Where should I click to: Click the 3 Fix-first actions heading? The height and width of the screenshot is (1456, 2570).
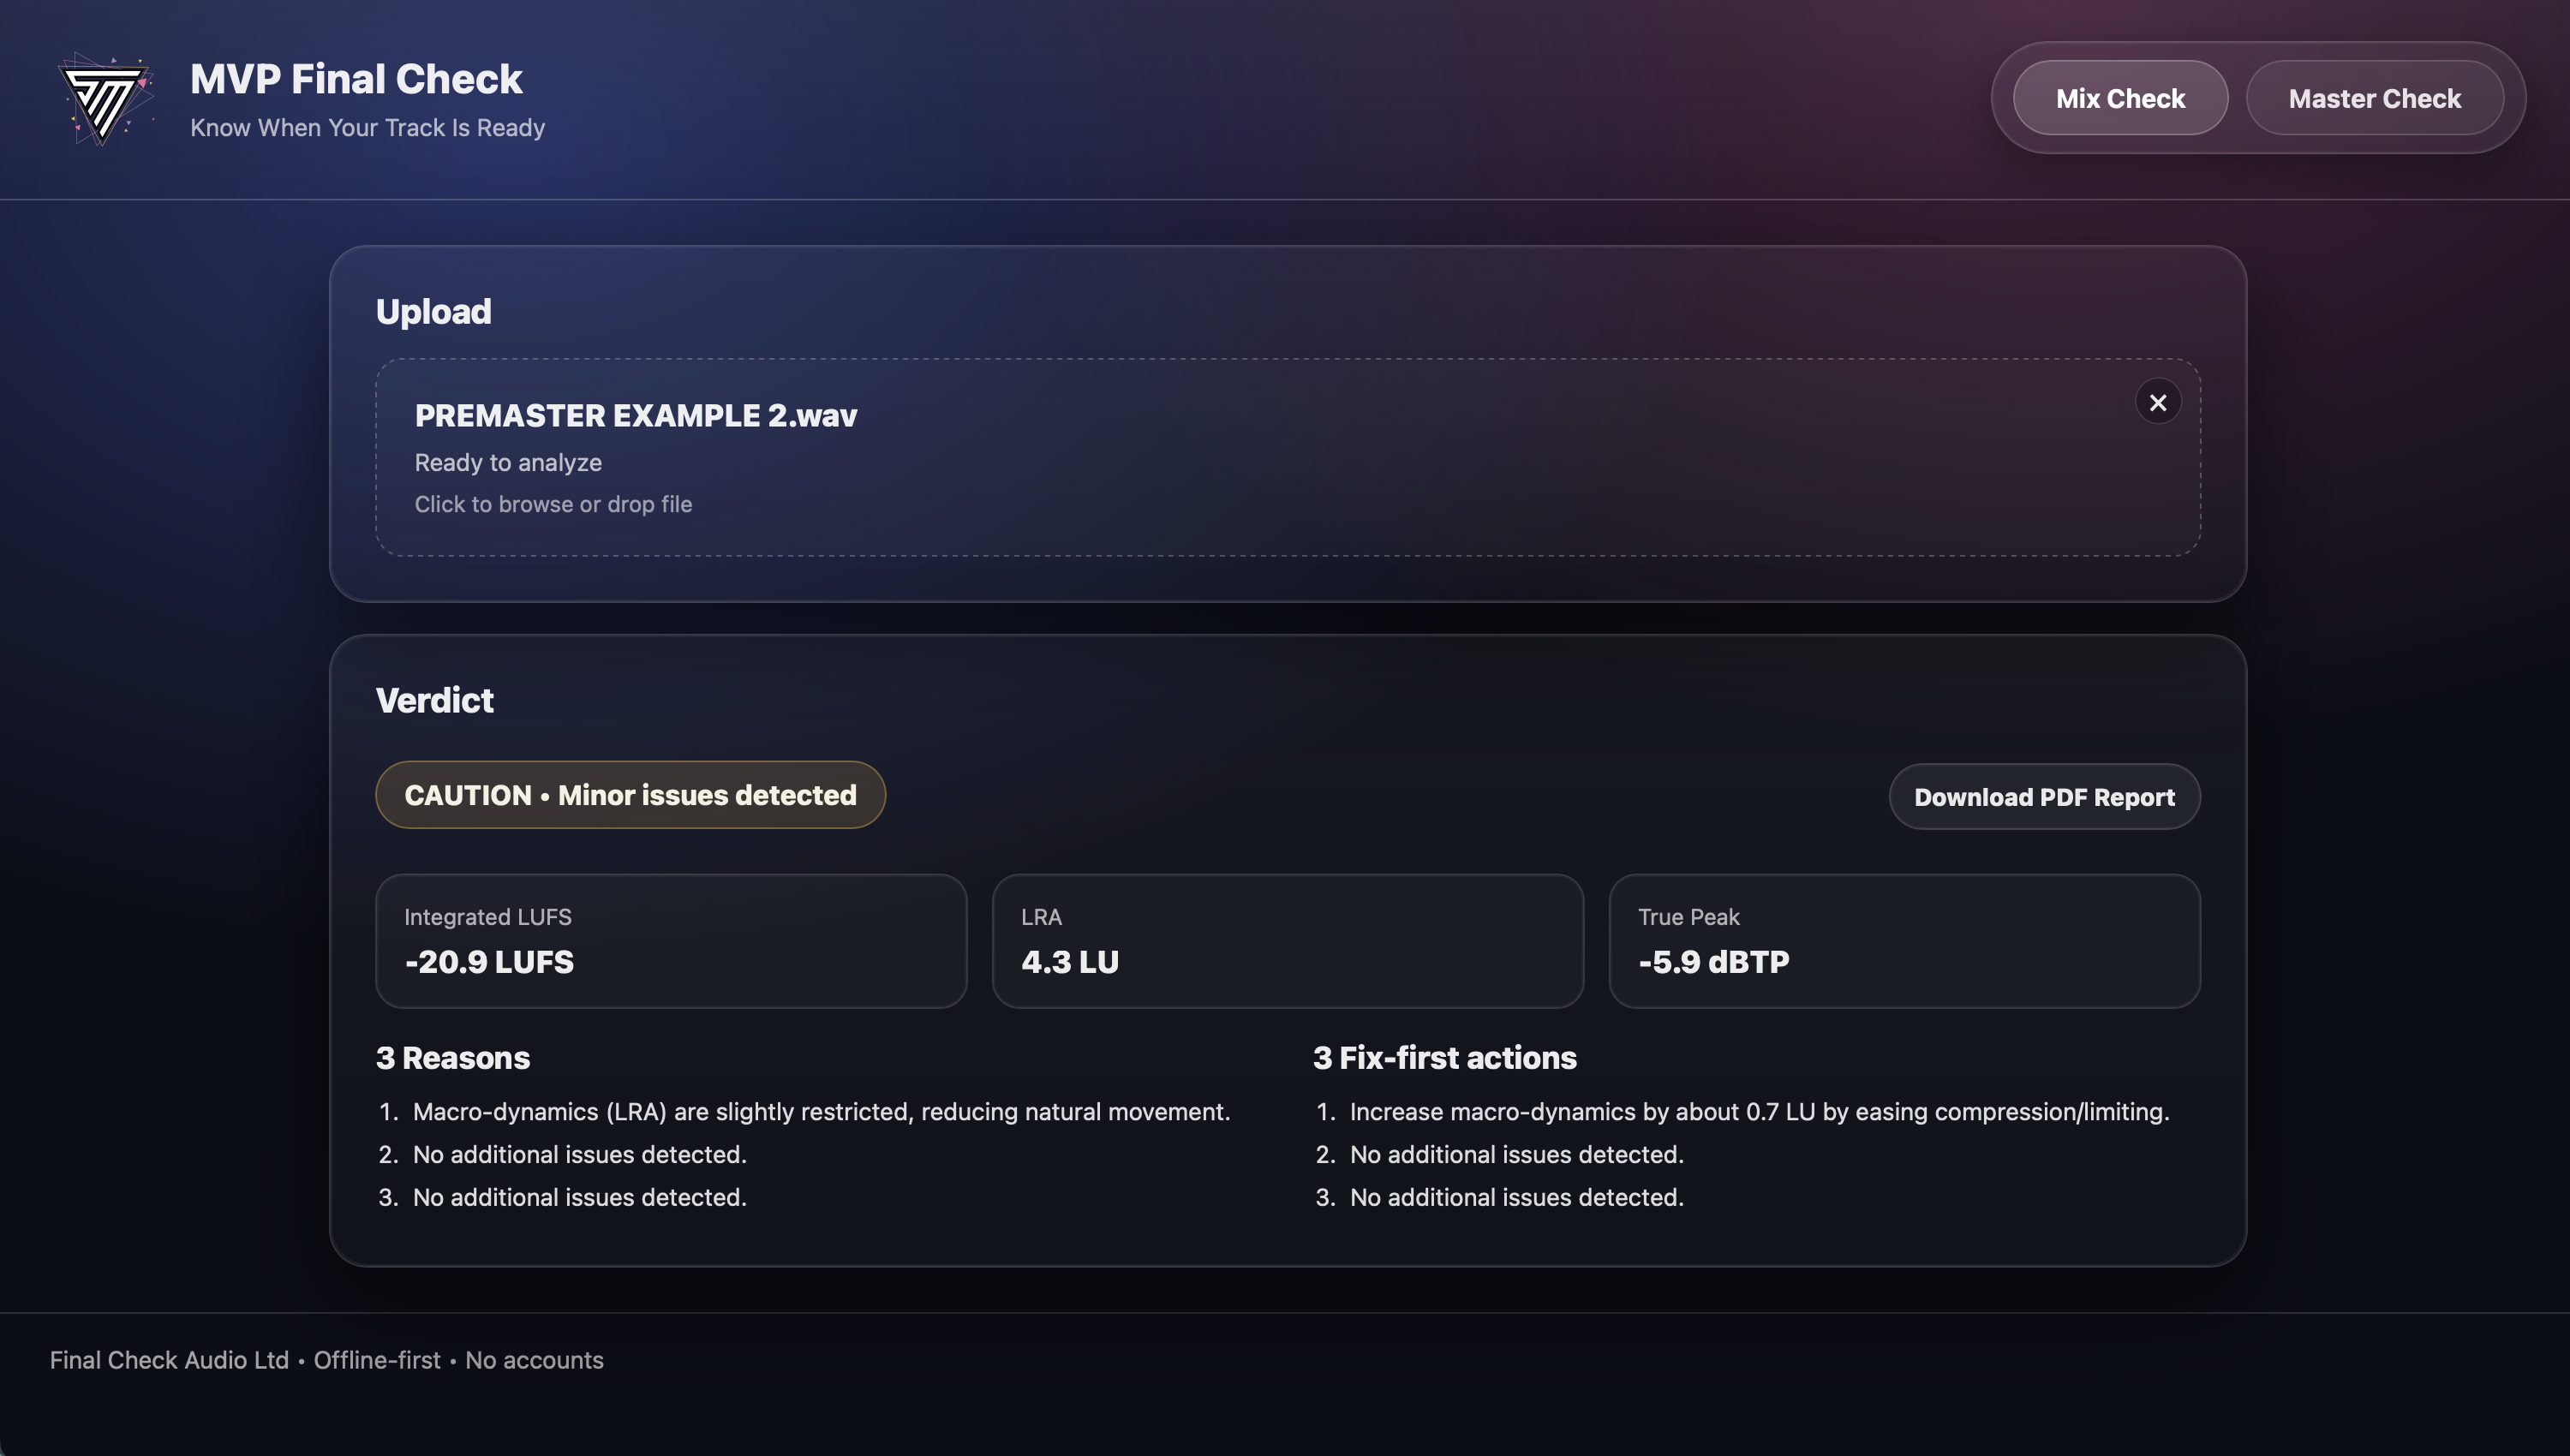pyautogui.click(x=1443, y=1058)
